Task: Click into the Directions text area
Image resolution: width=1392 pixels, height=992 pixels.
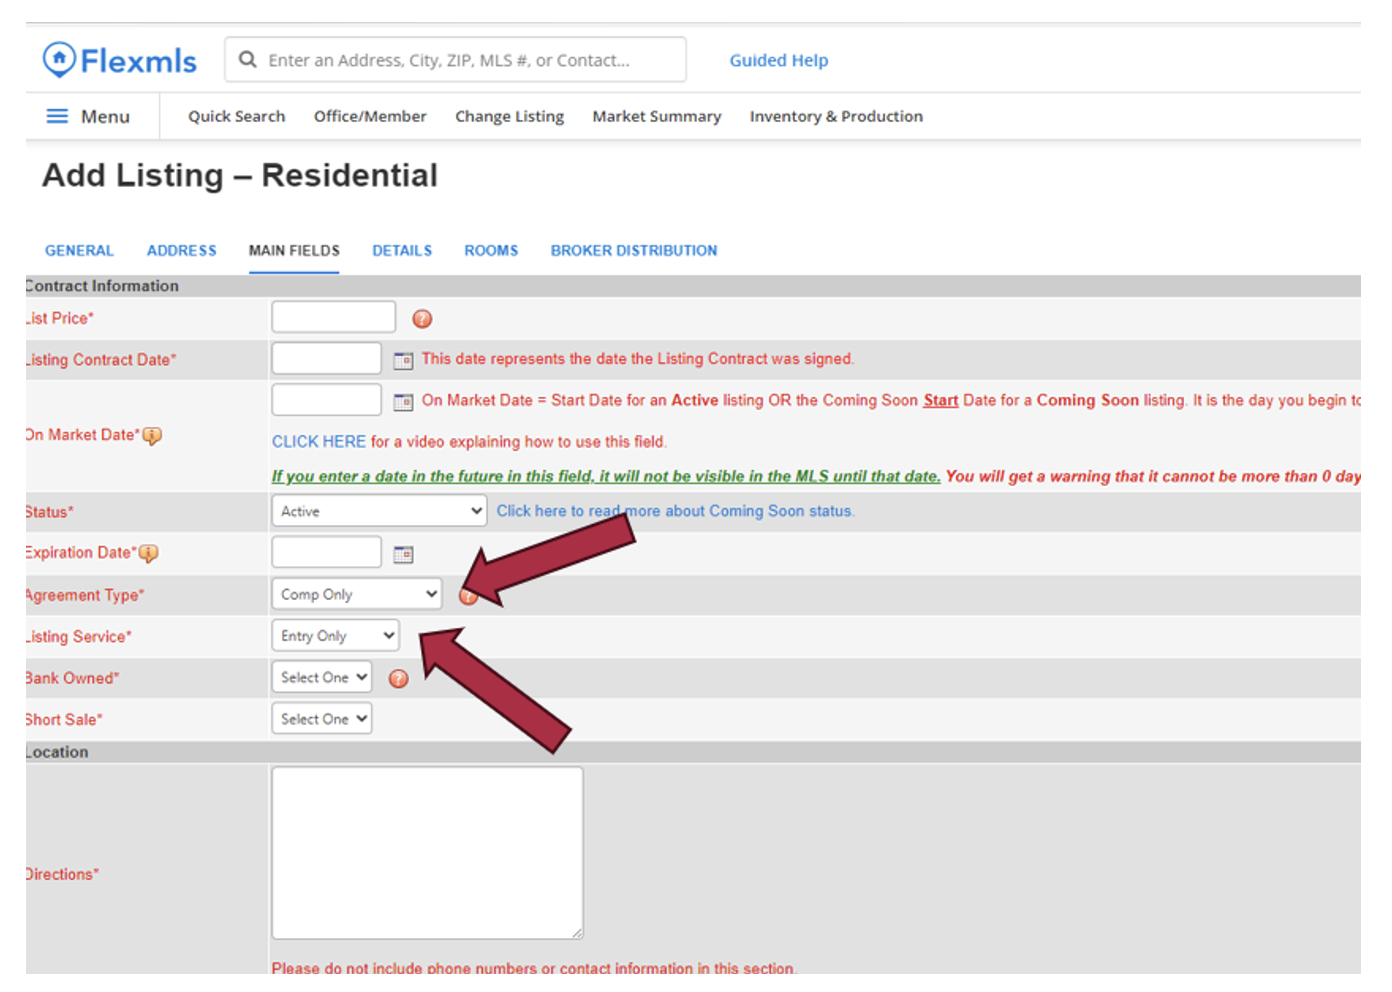Action: click(x=427, y=853)
